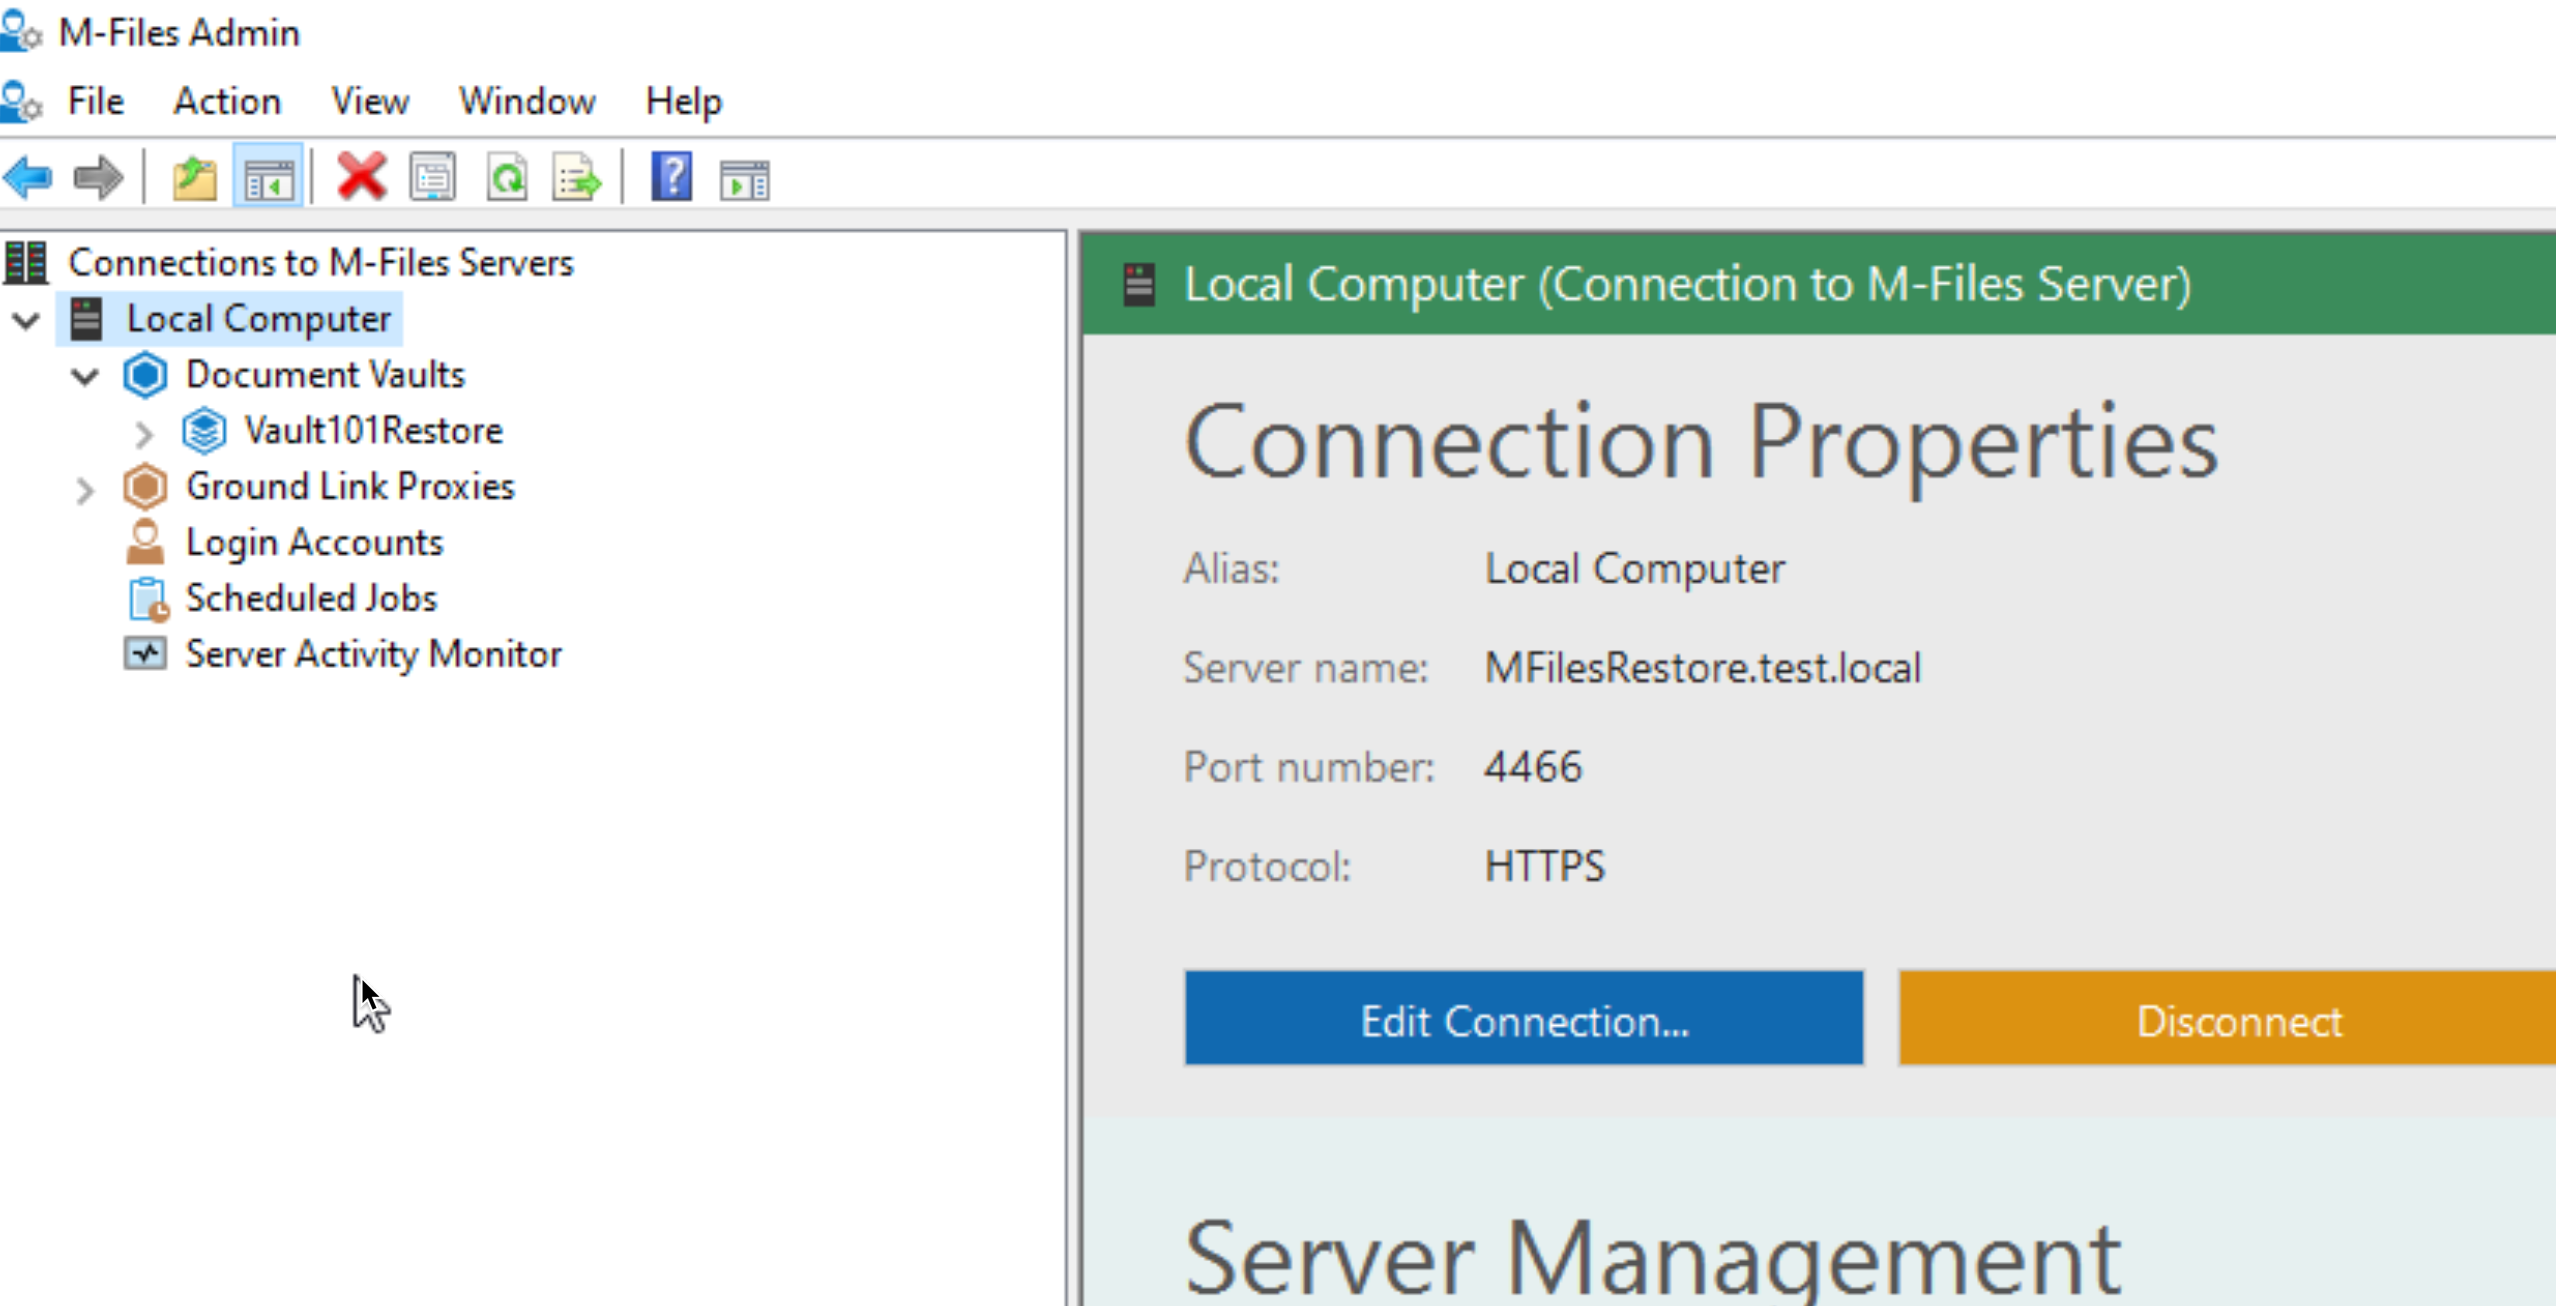Click the Ground Link Proxies orange icon
The height and width of the screenshot is (1306, 2556).
[x=145, y=487]
